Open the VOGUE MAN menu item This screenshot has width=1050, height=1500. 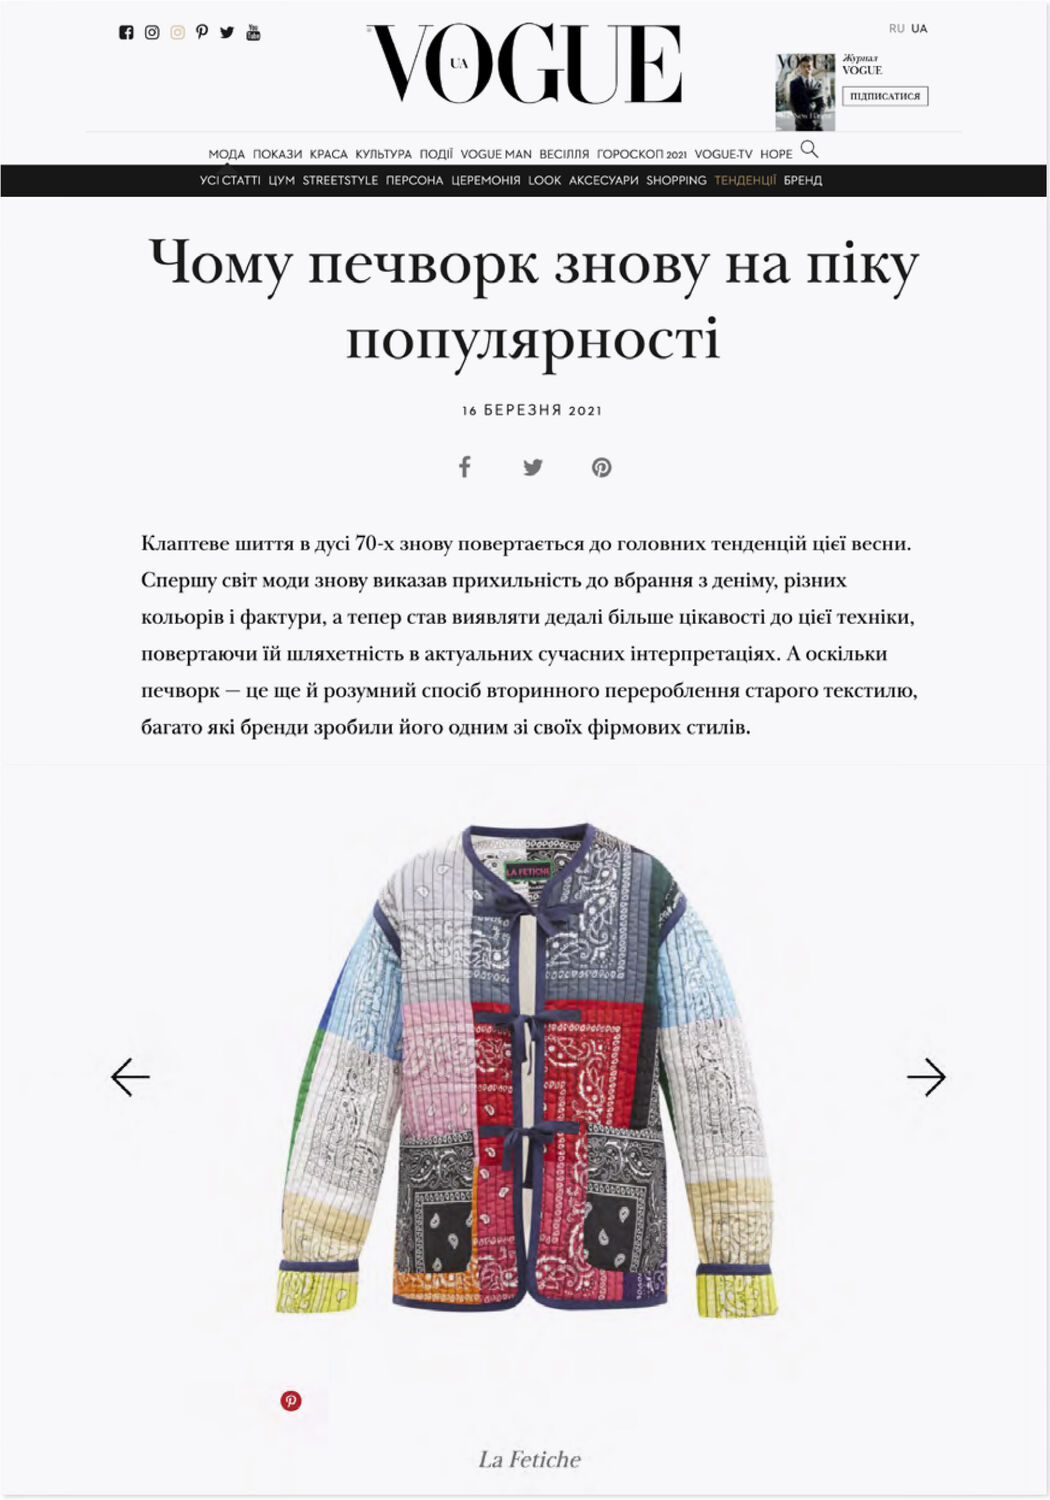point(496,154)
